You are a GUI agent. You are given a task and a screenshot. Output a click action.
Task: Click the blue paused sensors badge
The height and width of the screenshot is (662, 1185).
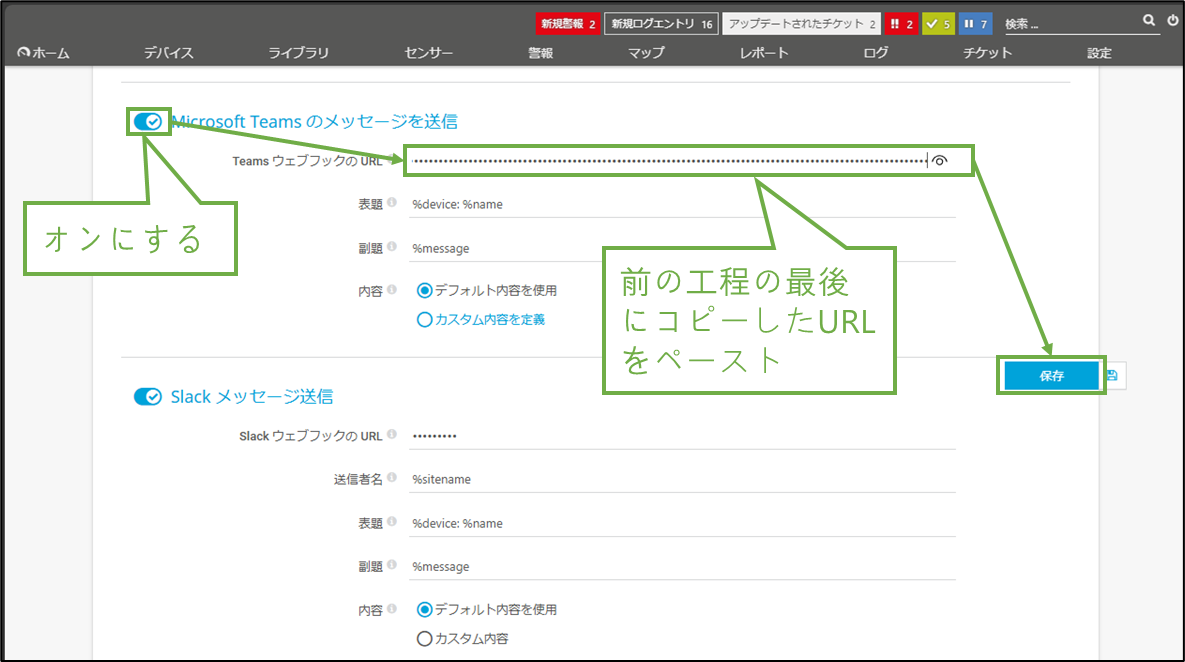click(976, 23)
